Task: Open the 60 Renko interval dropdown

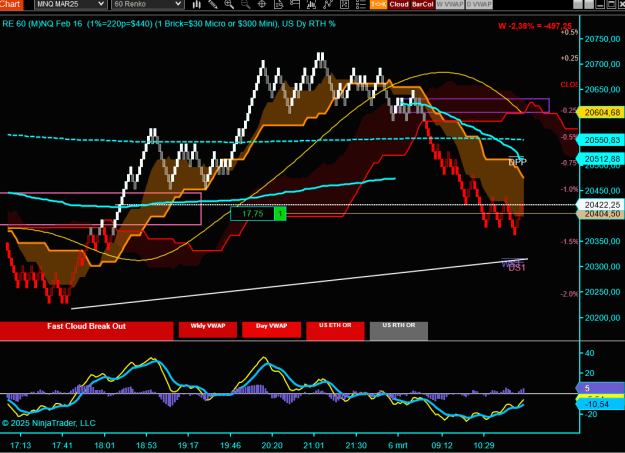Action: pyautogui.click(x=147, y=4)
